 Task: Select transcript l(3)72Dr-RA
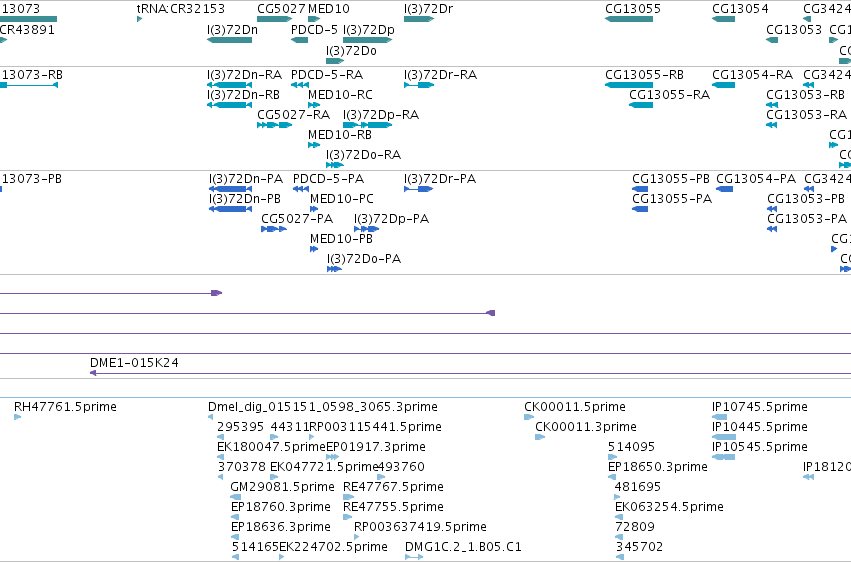click(x=440, y=75)
